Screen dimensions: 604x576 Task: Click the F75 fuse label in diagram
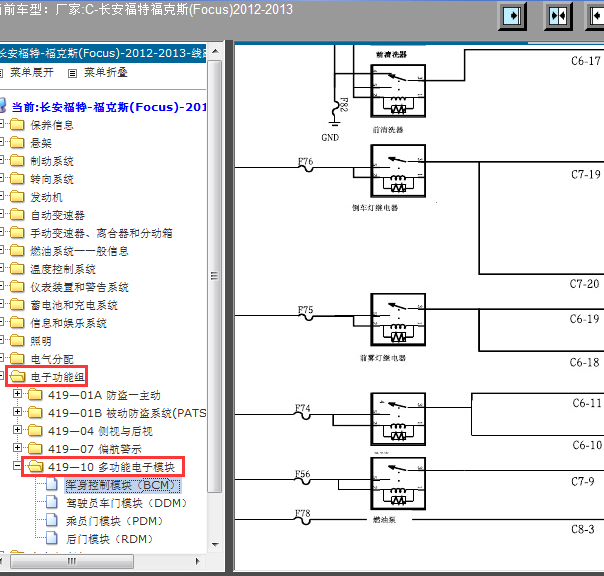pyautogui.click(x=305, y=310)
